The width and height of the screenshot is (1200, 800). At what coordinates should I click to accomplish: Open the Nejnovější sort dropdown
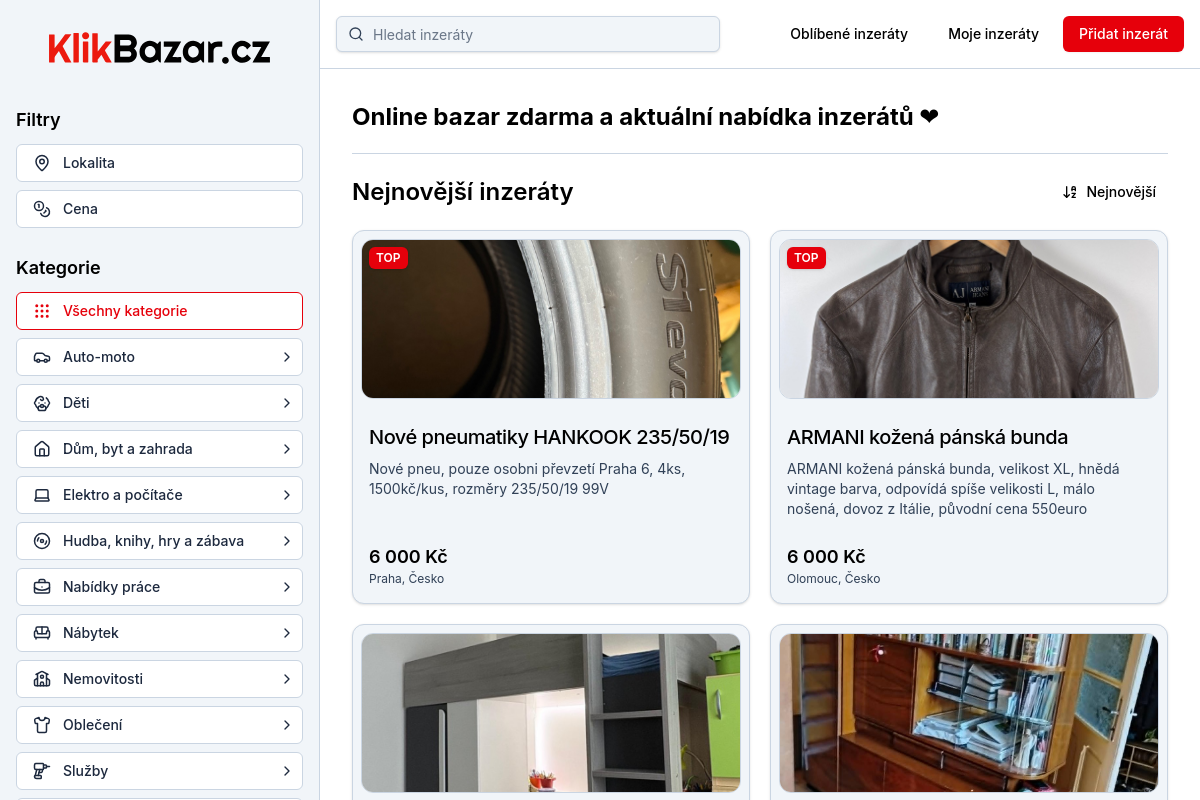[1109, 192]
